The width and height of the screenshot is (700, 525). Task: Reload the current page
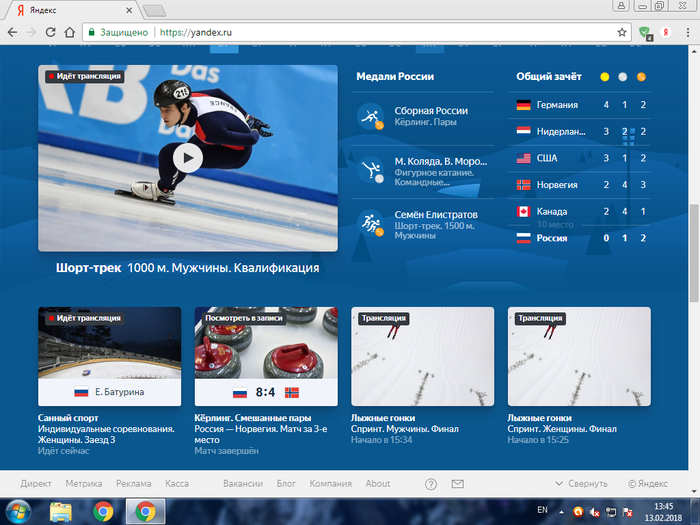50,32
